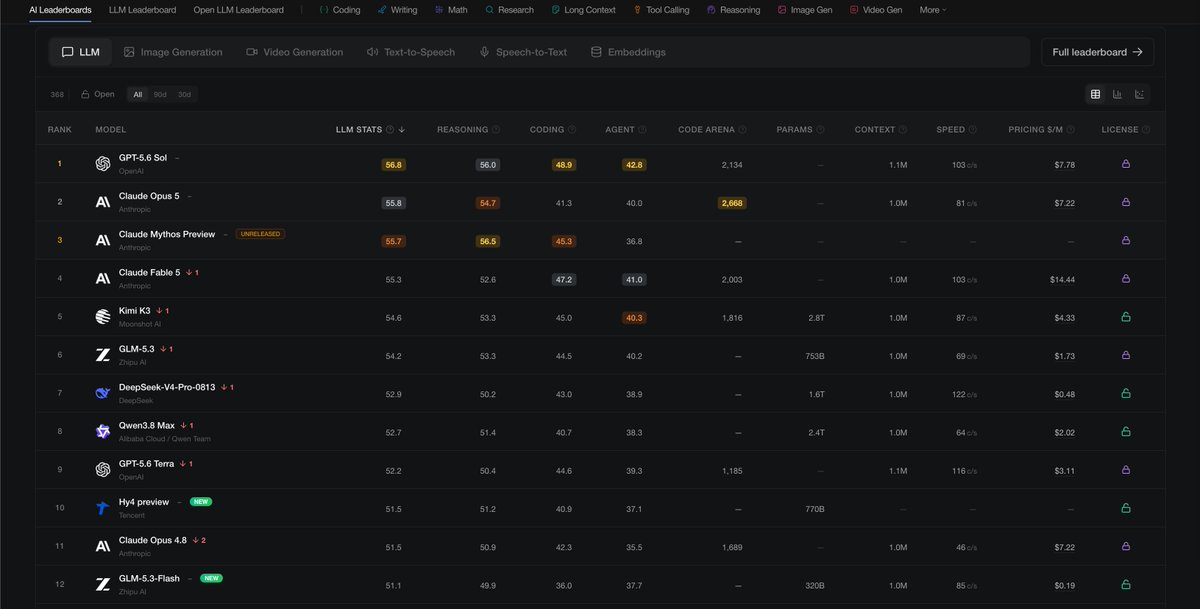The width and height of the screenshot is (1200, 609).
Task: Click the Reasoning column info icon
Action: (x=496, y=130)
